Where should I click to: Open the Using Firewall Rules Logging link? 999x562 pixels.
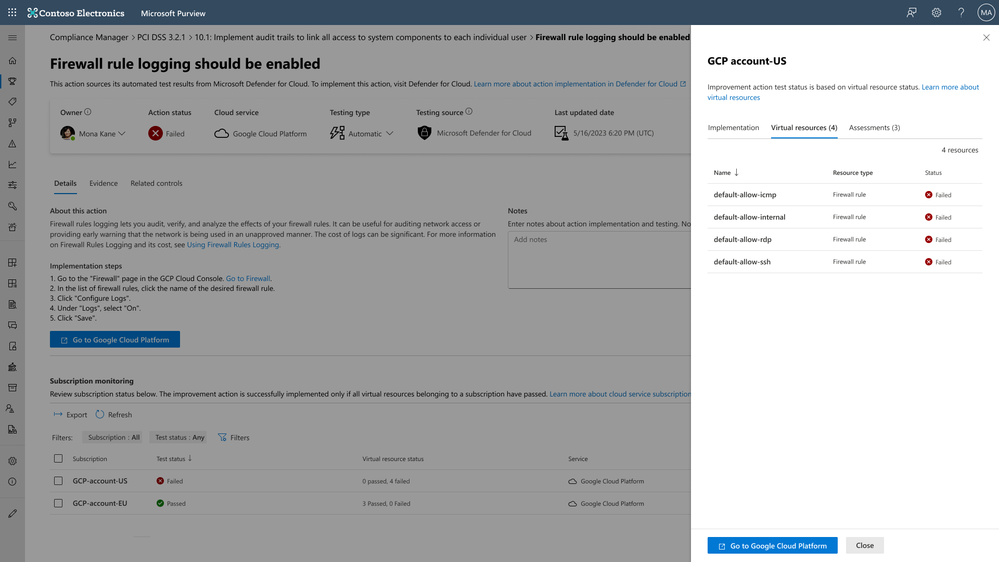click(233, 245)
